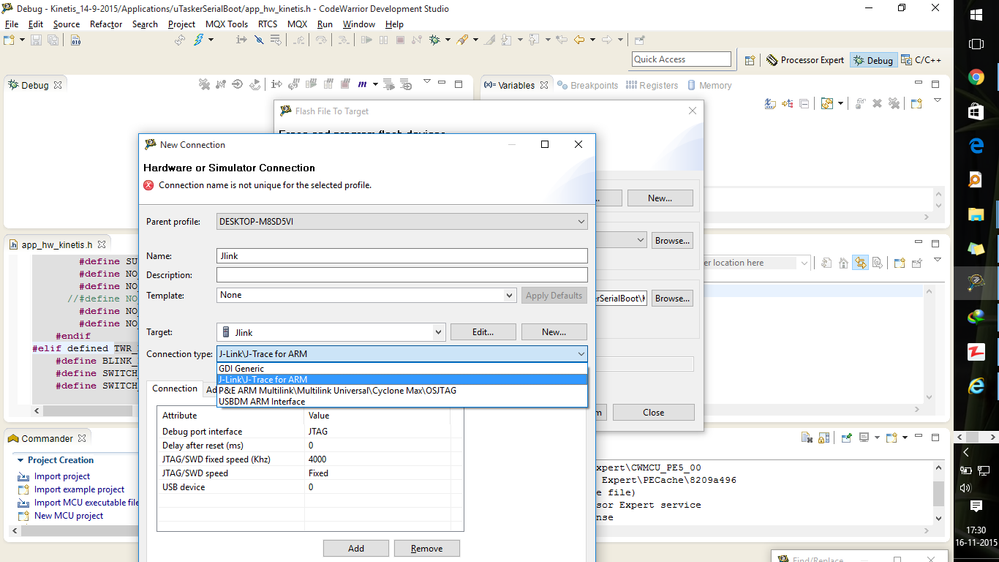Image resolution: width=999 pixels, height=562 pixels.
Task: Switch to the C/C++ perspective
Action: click(x=921, y=60)
